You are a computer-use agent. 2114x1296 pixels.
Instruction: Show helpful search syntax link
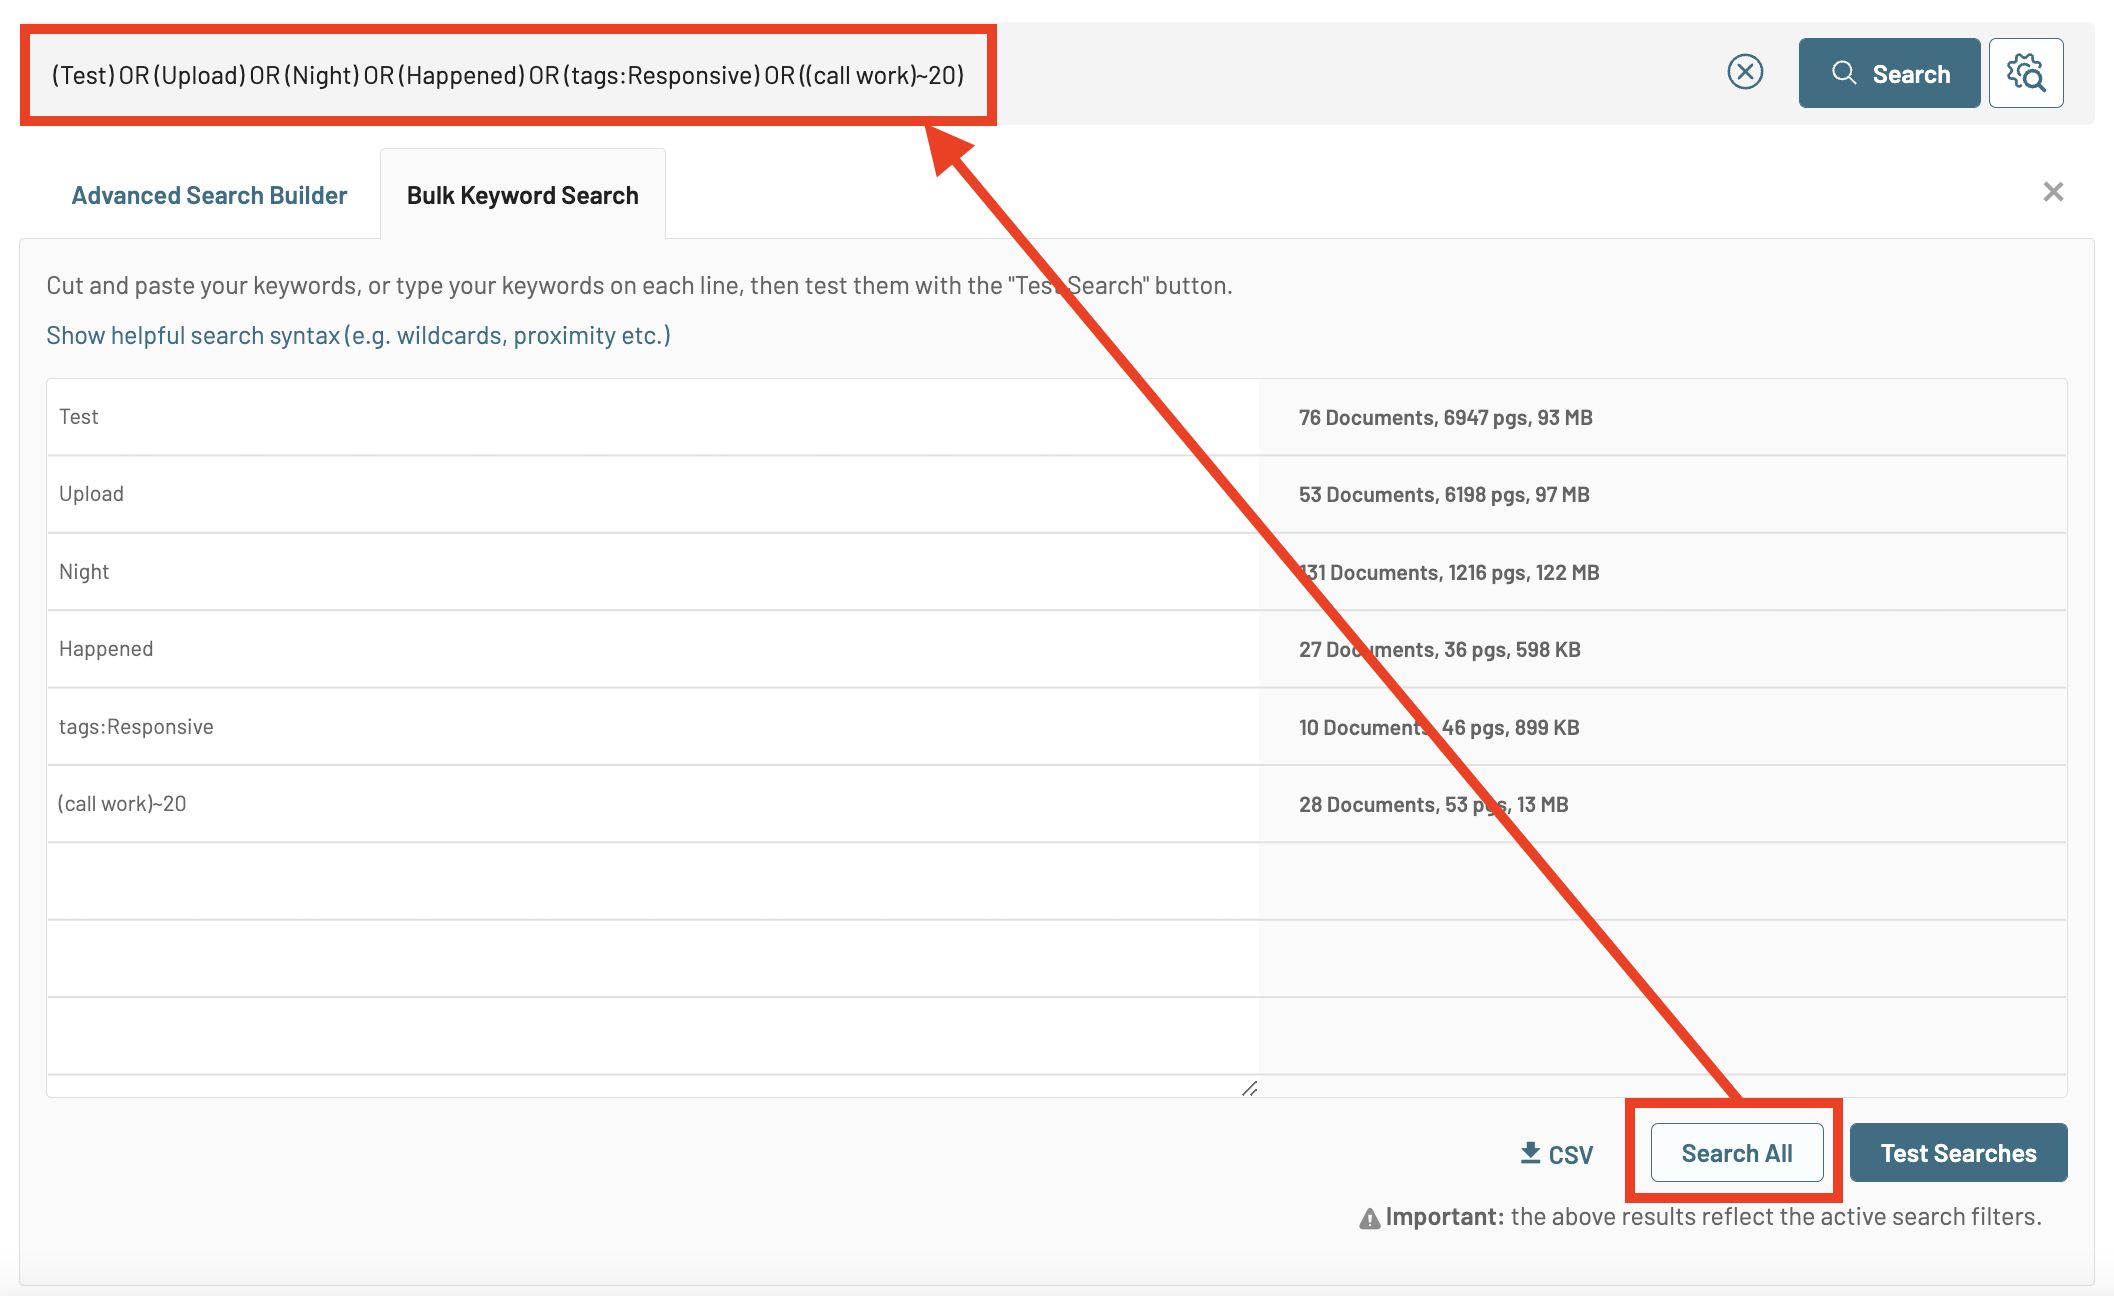tap(358, 336)
